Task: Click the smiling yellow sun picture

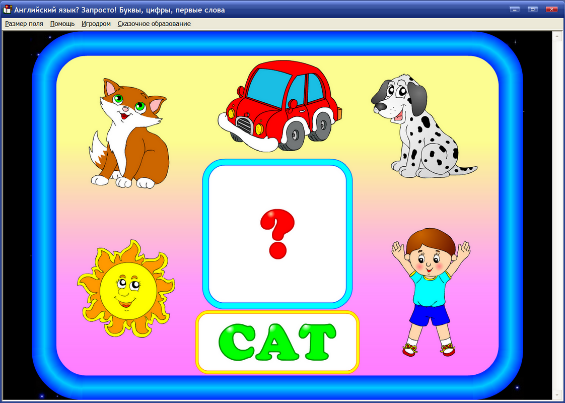Action: click(x=126, y=288)
